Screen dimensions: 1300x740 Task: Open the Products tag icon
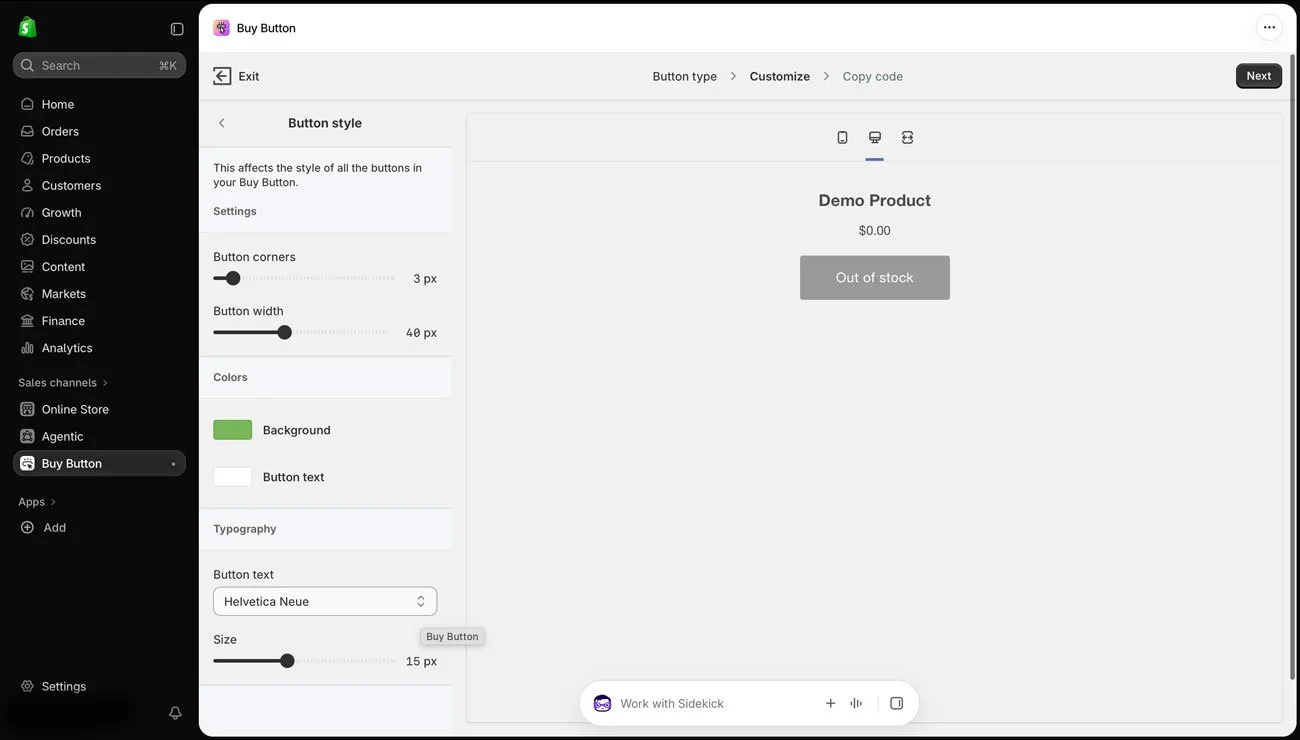point(27,158)
